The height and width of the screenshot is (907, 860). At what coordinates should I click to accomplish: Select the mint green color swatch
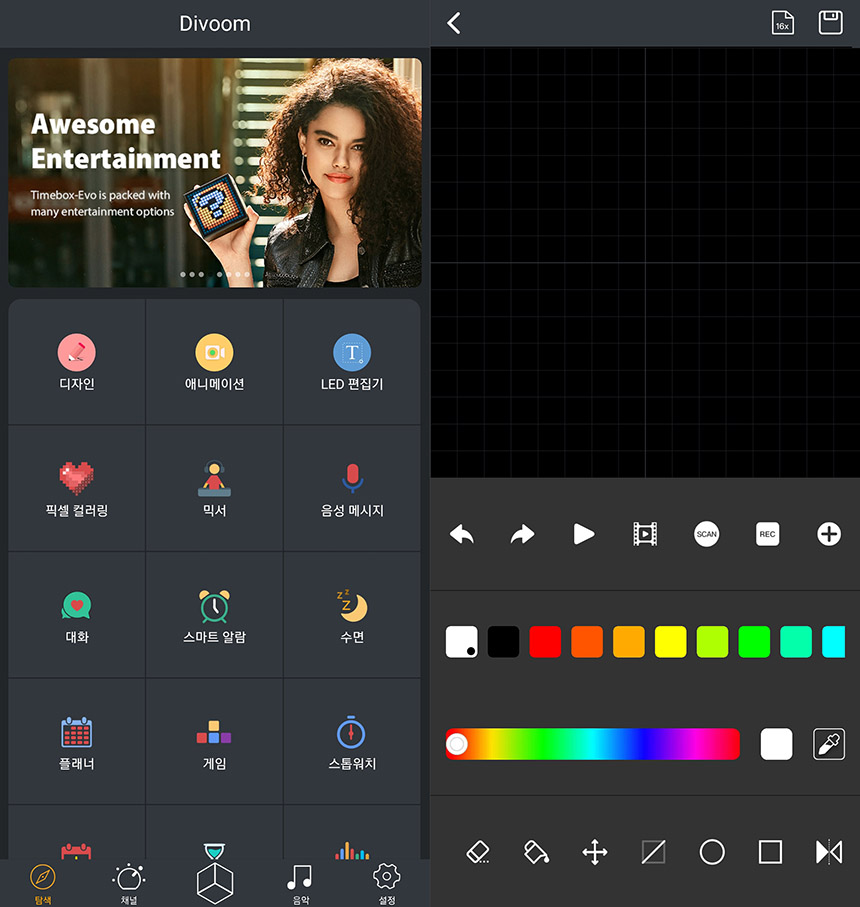tap(796, 641)
